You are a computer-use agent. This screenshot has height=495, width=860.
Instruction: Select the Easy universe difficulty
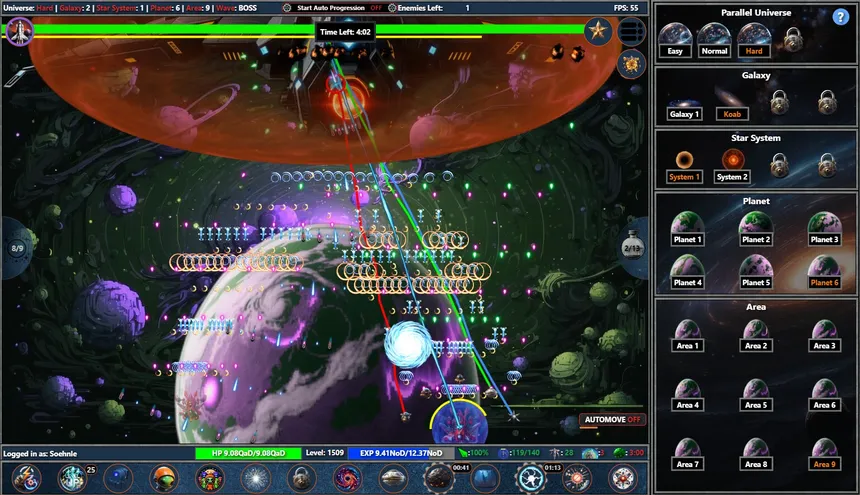675,41
